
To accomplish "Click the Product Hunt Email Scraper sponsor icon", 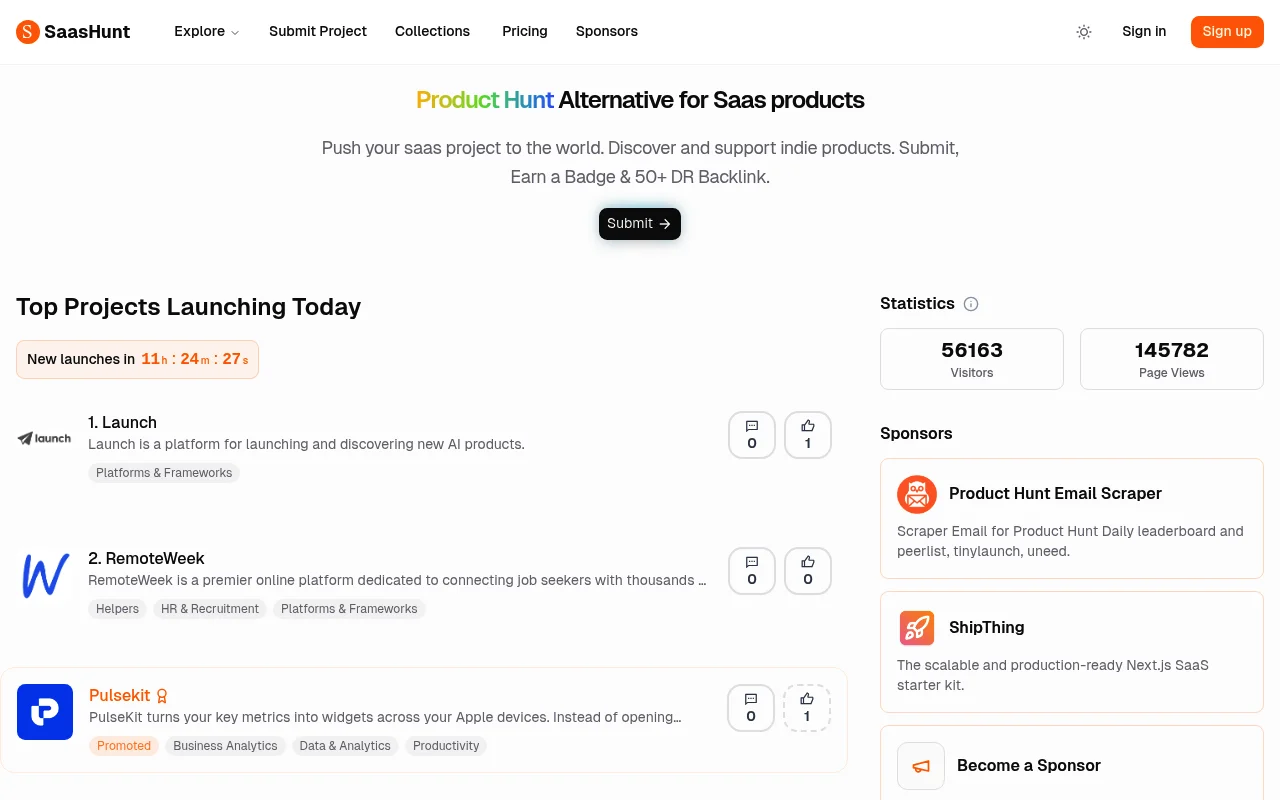I will pyautogui.click(x=917, y=494).
